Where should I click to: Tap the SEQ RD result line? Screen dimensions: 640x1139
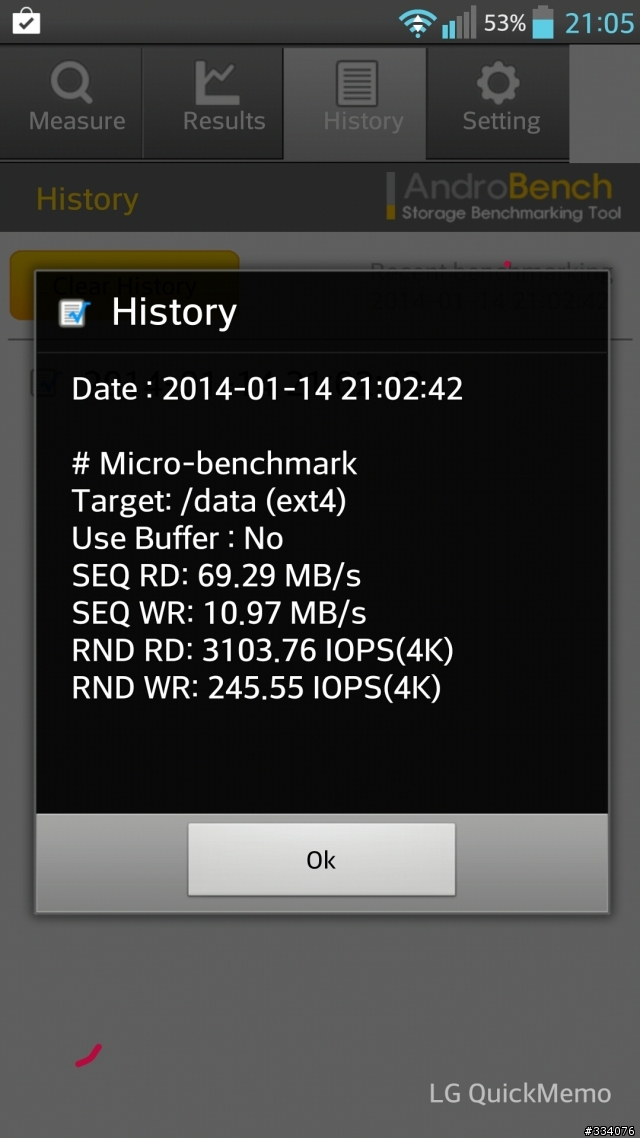tap(216, 576)
